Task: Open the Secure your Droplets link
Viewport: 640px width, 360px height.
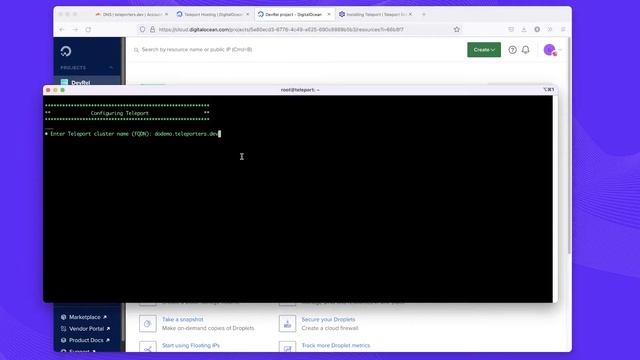Action: point(328,319)
